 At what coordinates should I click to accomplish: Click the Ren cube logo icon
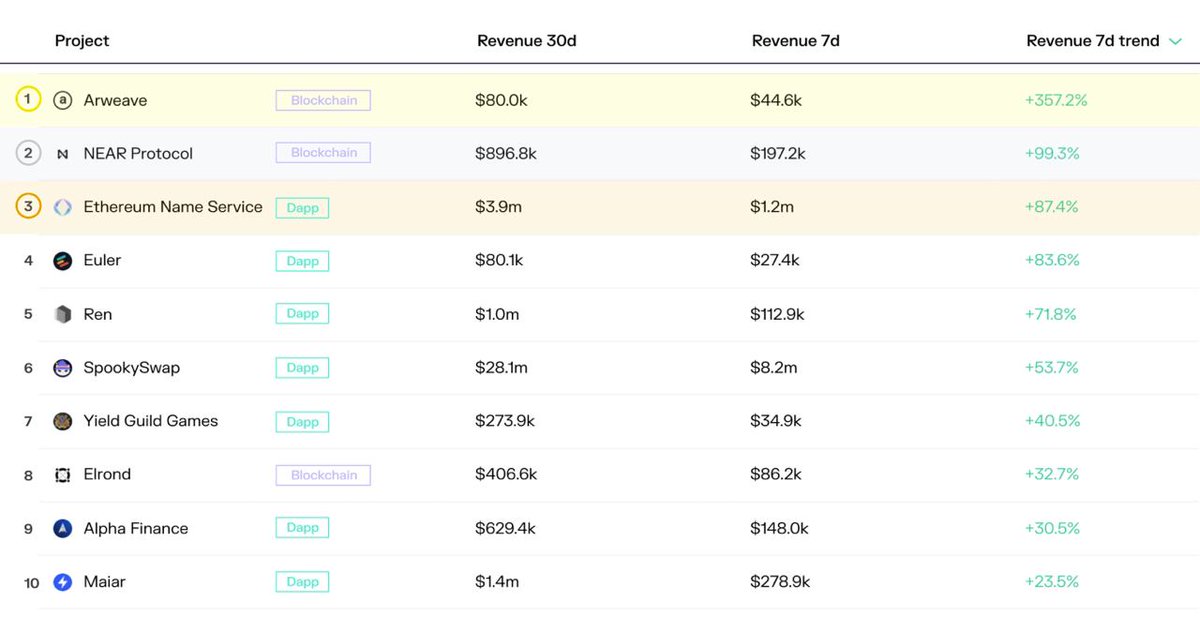click(63, 314)
